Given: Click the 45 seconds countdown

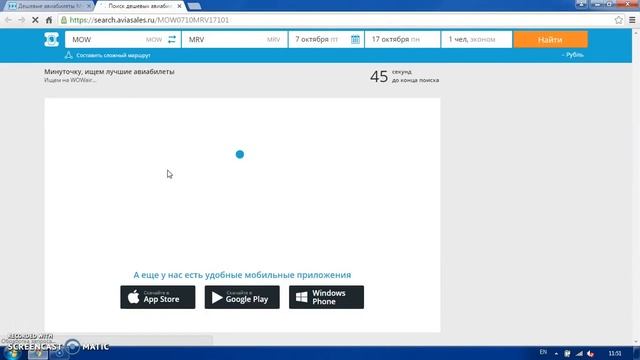Looking at the screenshot, I should (x=379, y=76).
